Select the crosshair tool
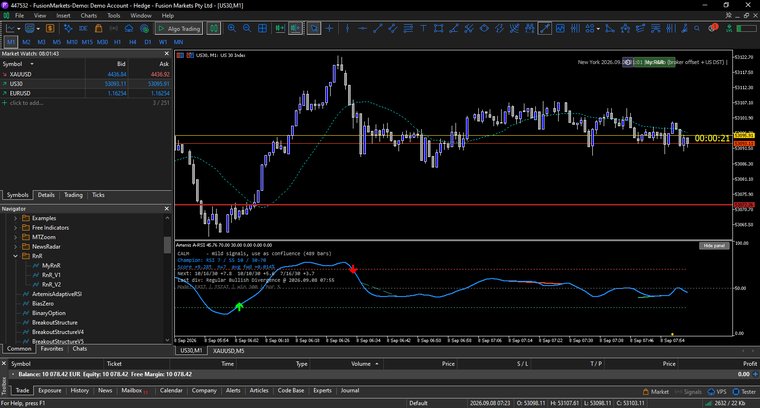The height and width of the screenshot is (408, 760). [x=330, y=29]
